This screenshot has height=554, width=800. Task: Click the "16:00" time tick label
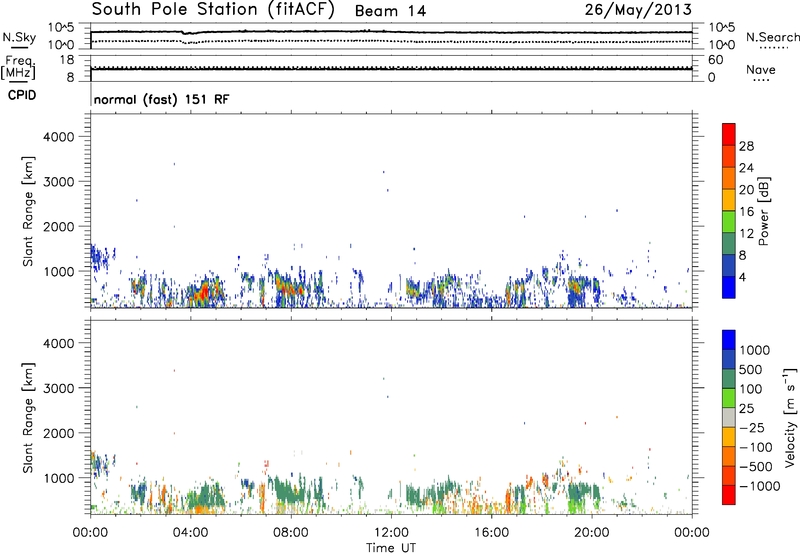pyautogui.click(x=491, y=533)
